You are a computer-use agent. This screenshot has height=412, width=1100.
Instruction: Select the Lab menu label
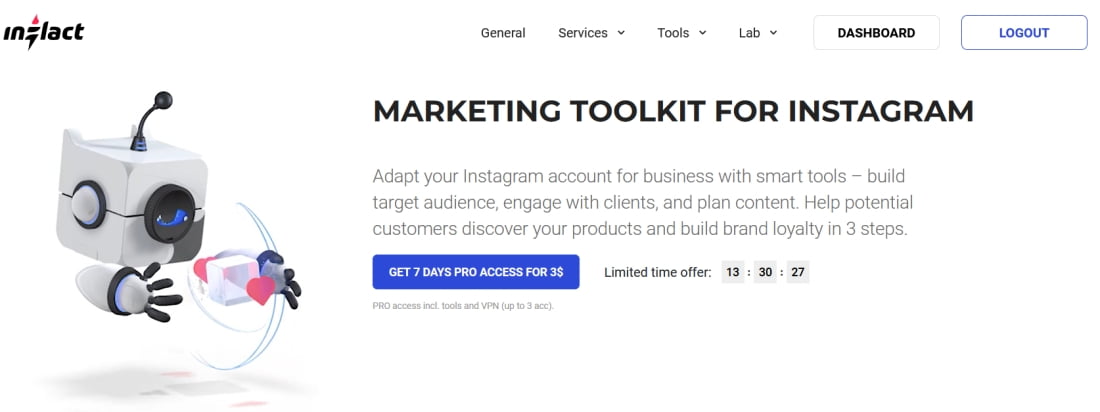749,33
